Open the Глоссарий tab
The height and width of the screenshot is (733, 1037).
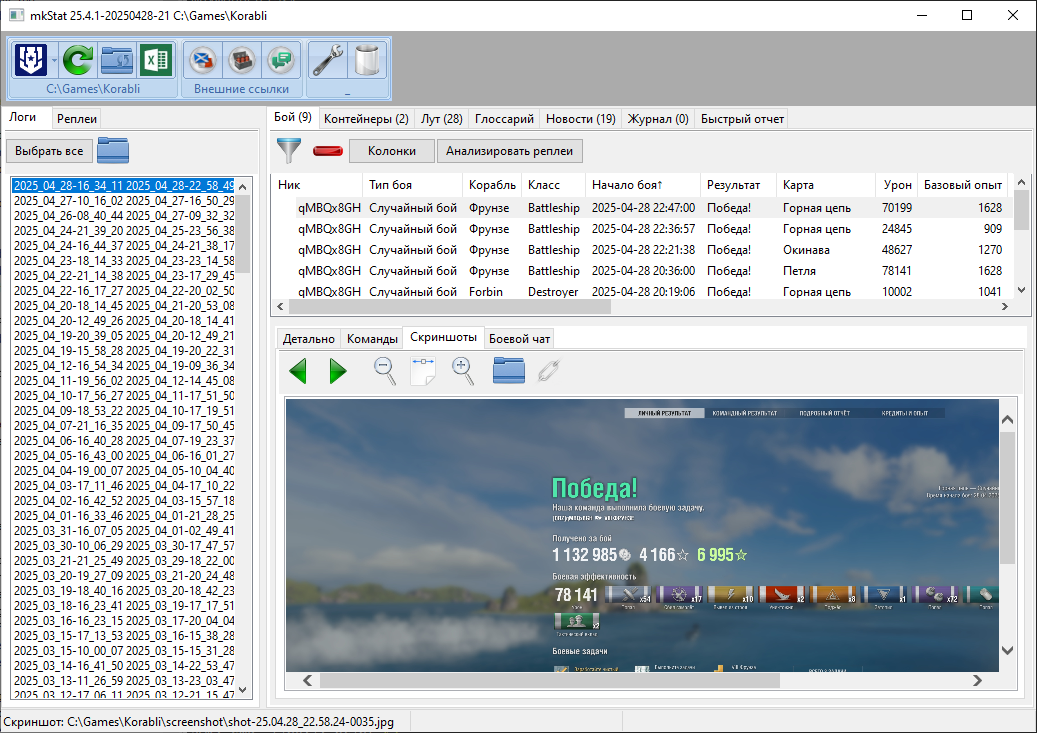[504, 118]
